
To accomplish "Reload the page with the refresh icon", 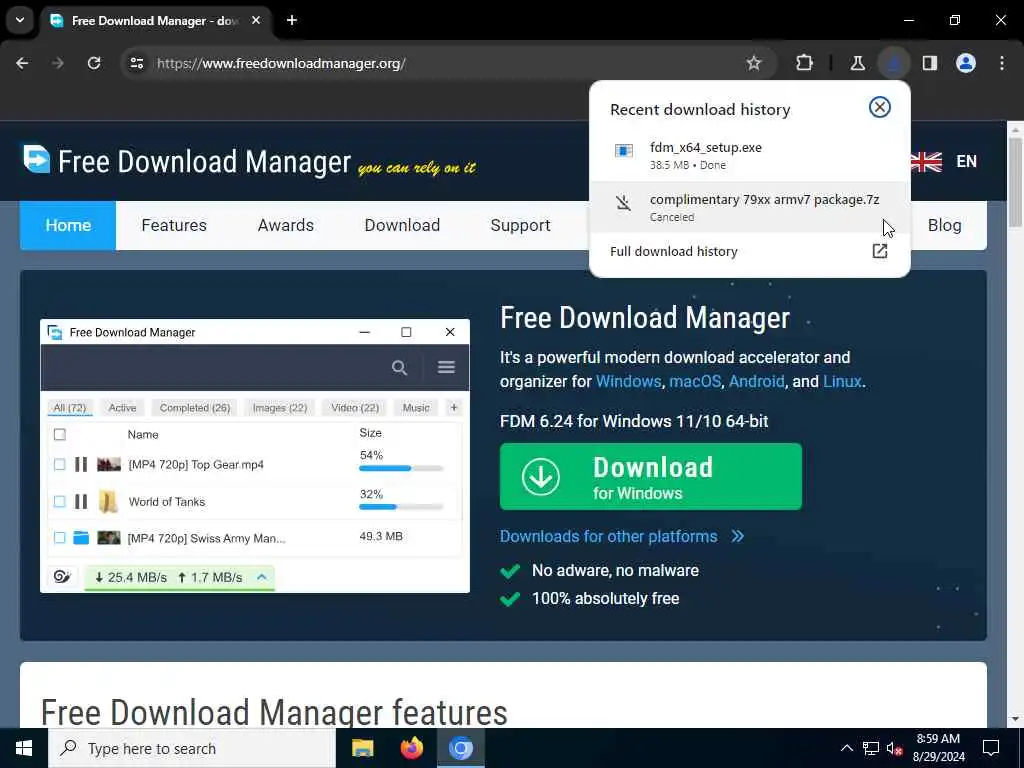I will [x=94, y=63].
